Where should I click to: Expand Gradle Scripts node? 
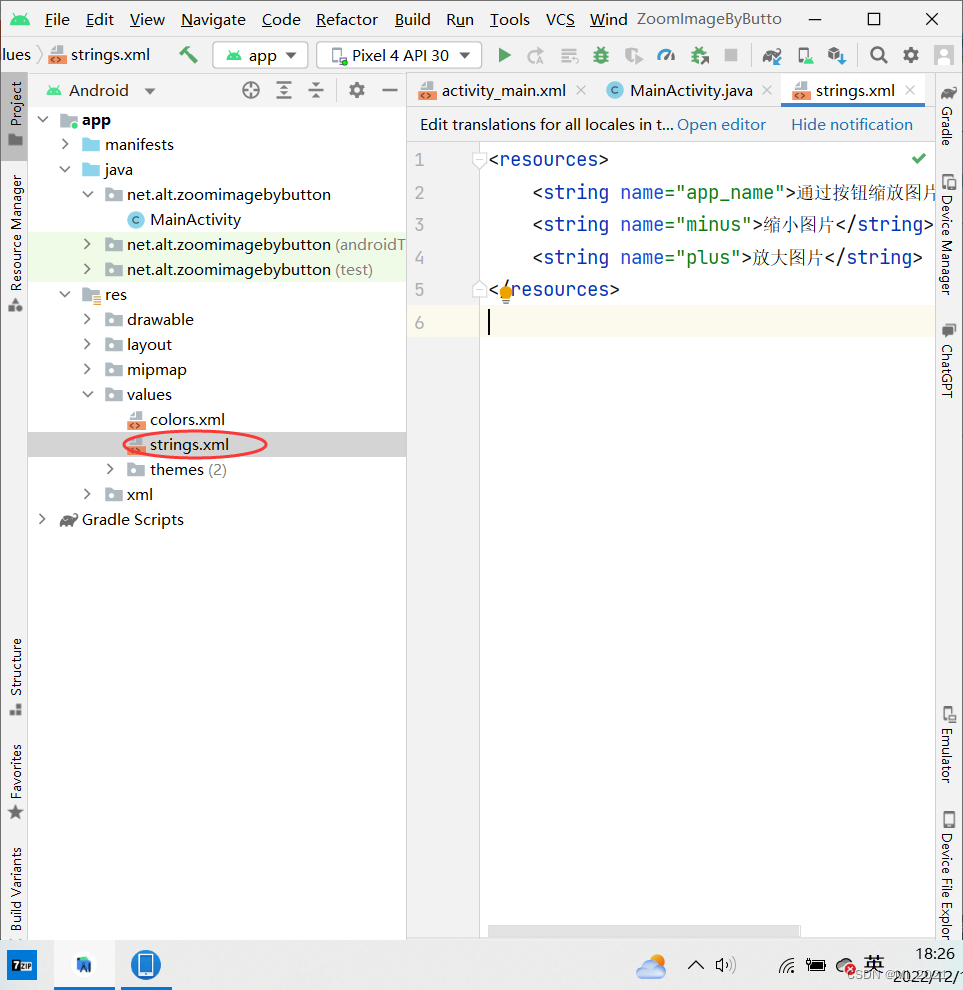(x=42, y=520)
